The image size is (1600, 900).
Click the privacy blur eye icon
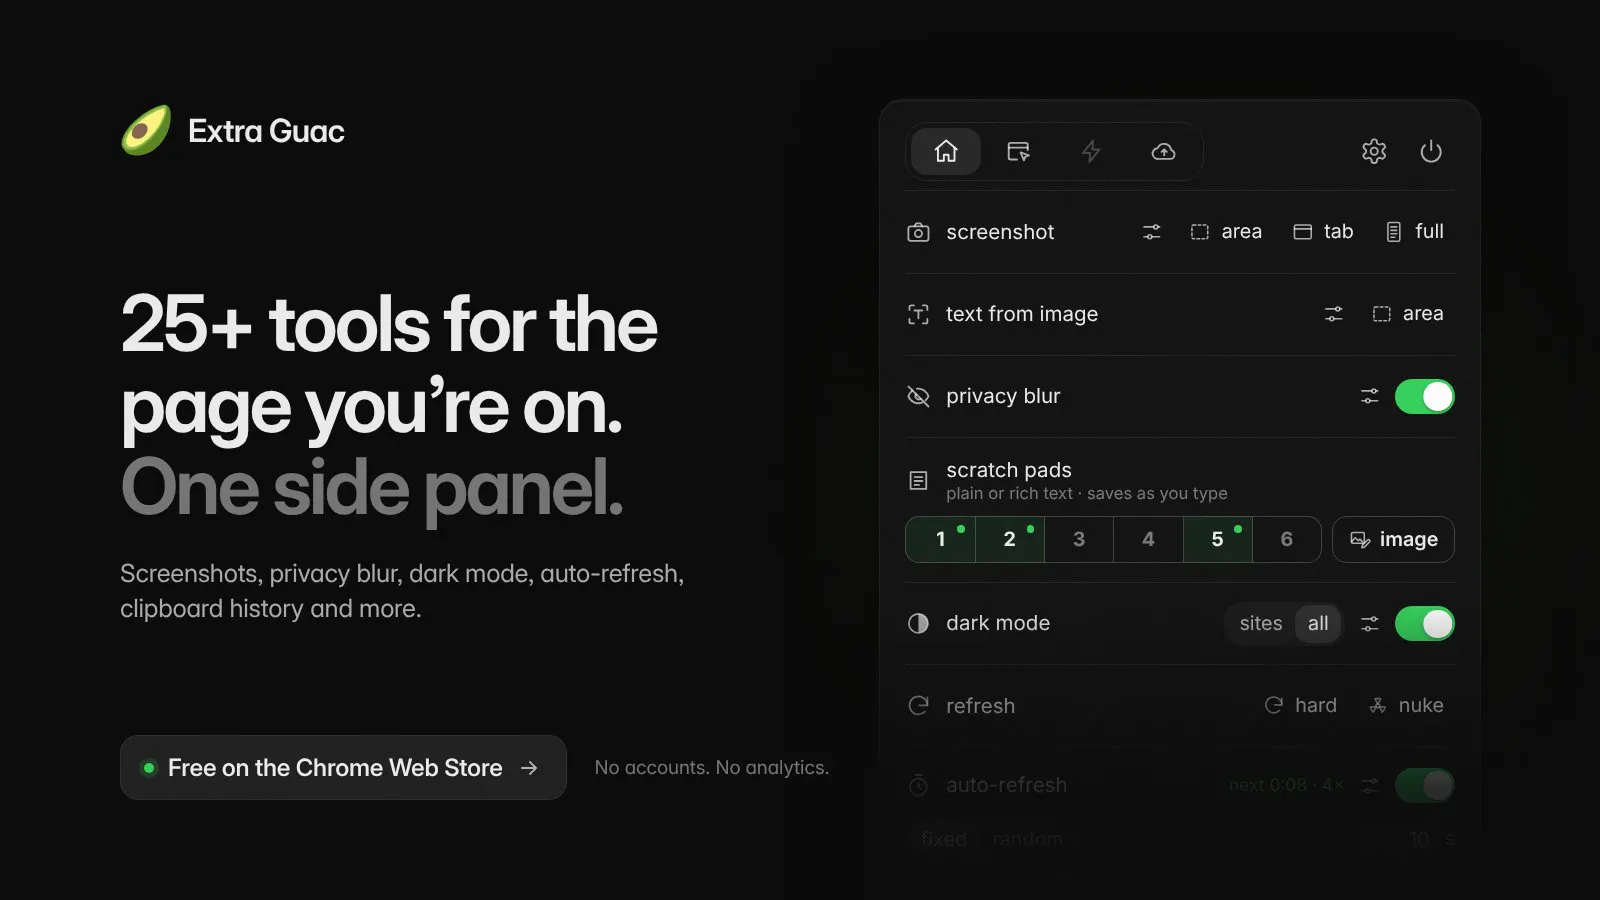[918, 396]
